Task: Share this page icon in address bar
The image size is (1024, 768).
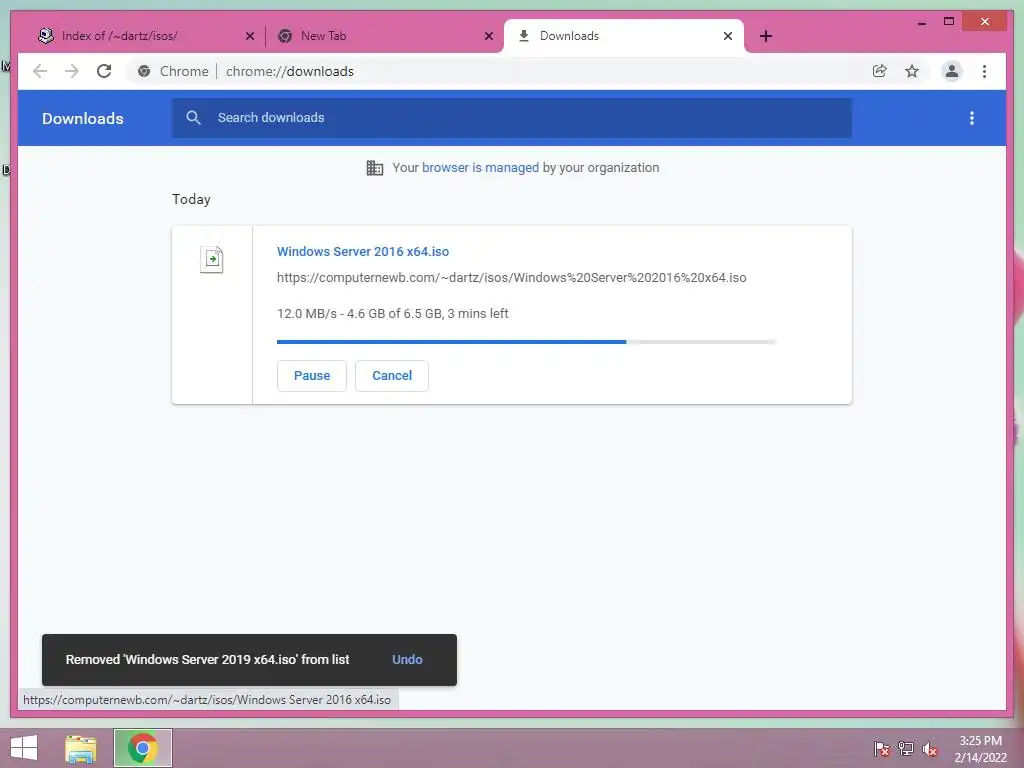Action: (880, 71)
